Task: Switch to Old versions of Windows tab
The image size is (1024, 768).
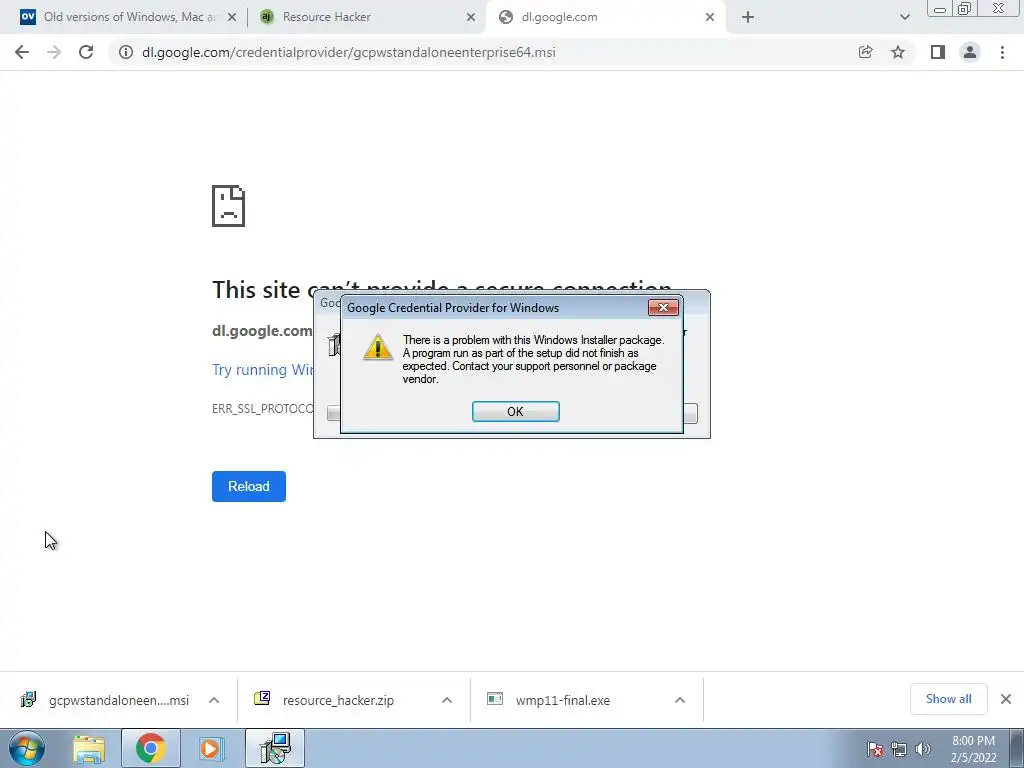Action: [x=129, y=18]
